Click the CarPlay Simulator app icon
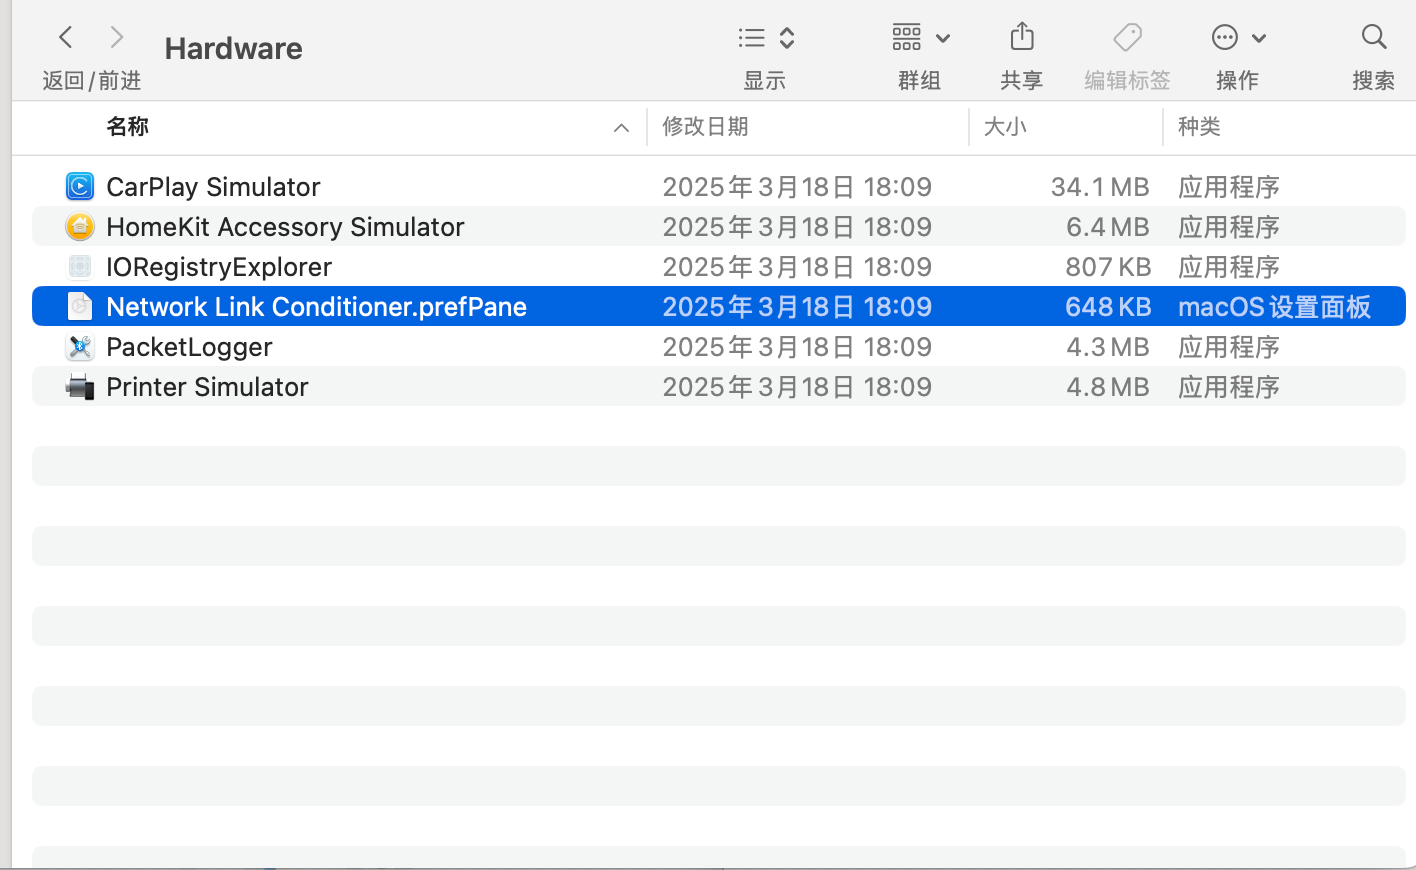The image size is (1416, 870). (80, 186)
